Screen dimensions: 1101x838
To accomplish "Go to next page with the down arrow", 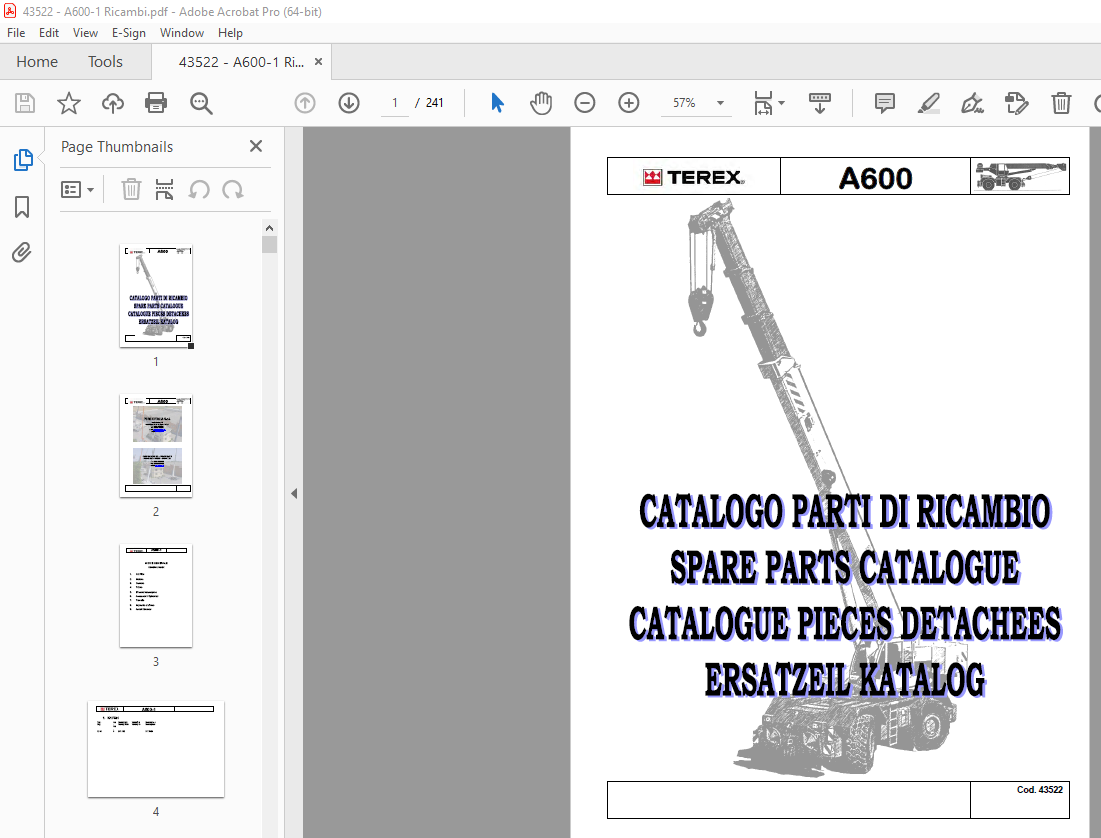I will point(349,103).
